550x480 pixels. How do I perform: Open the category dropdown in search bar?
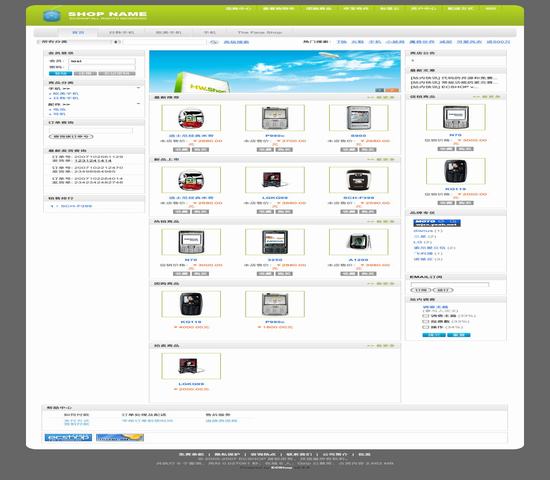[79, 42]
